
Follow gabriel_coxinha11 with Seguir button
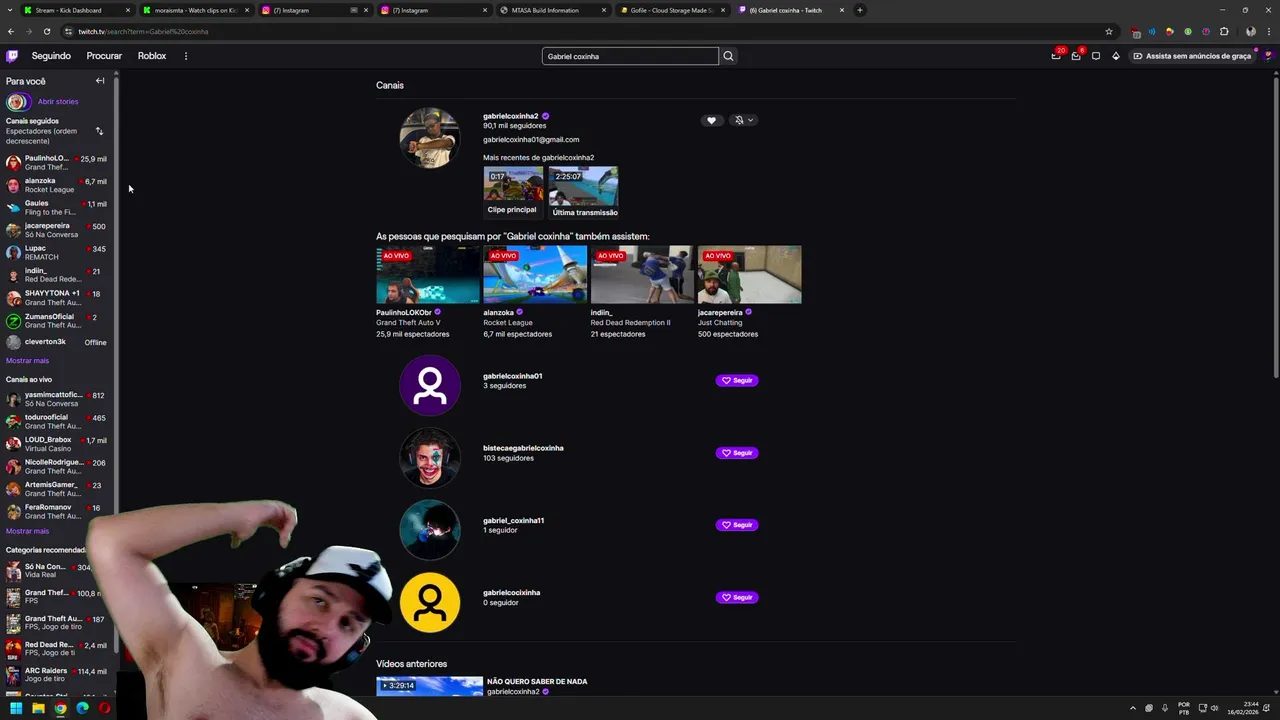(x=737, y=525)
